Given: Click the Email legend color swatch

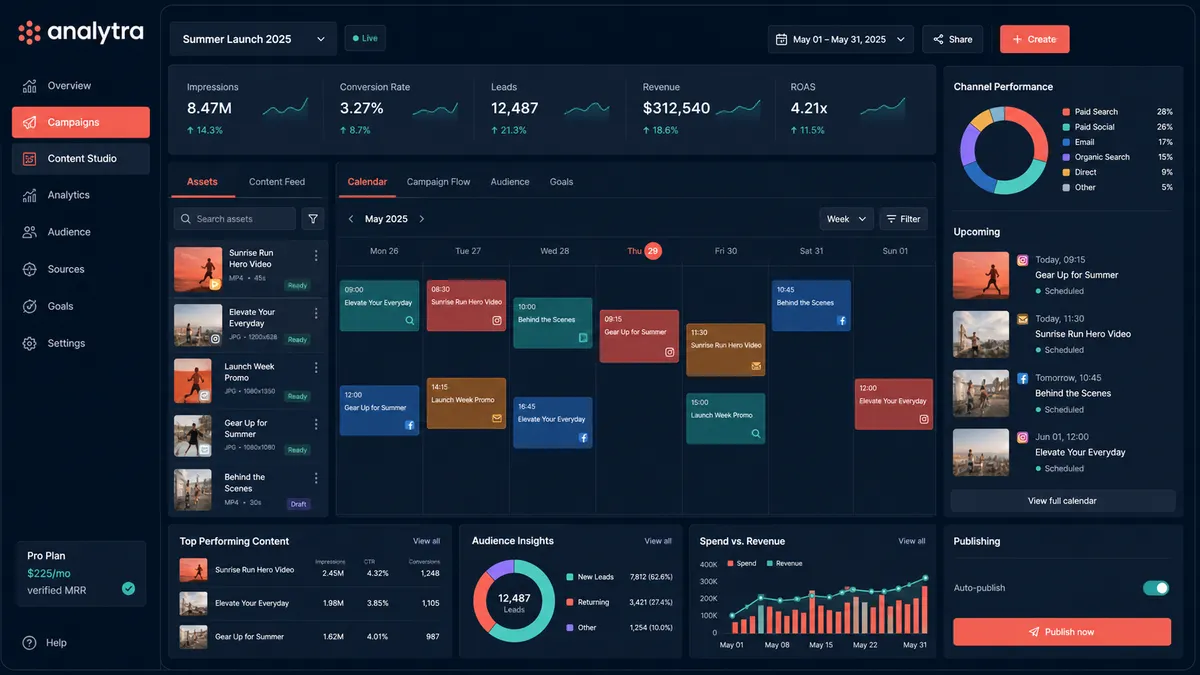Looking at the screenshot, I should [x=1066, y=142].
